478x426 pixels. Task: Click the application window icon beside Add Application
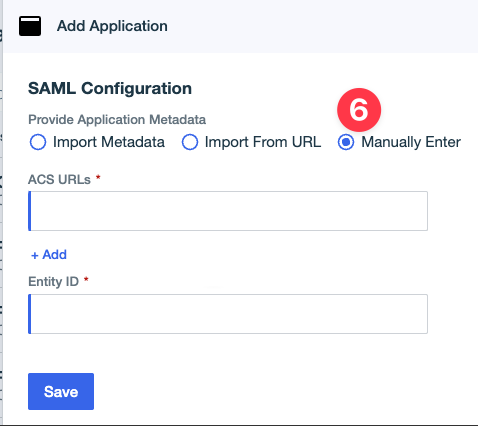(x=30, y=26)
